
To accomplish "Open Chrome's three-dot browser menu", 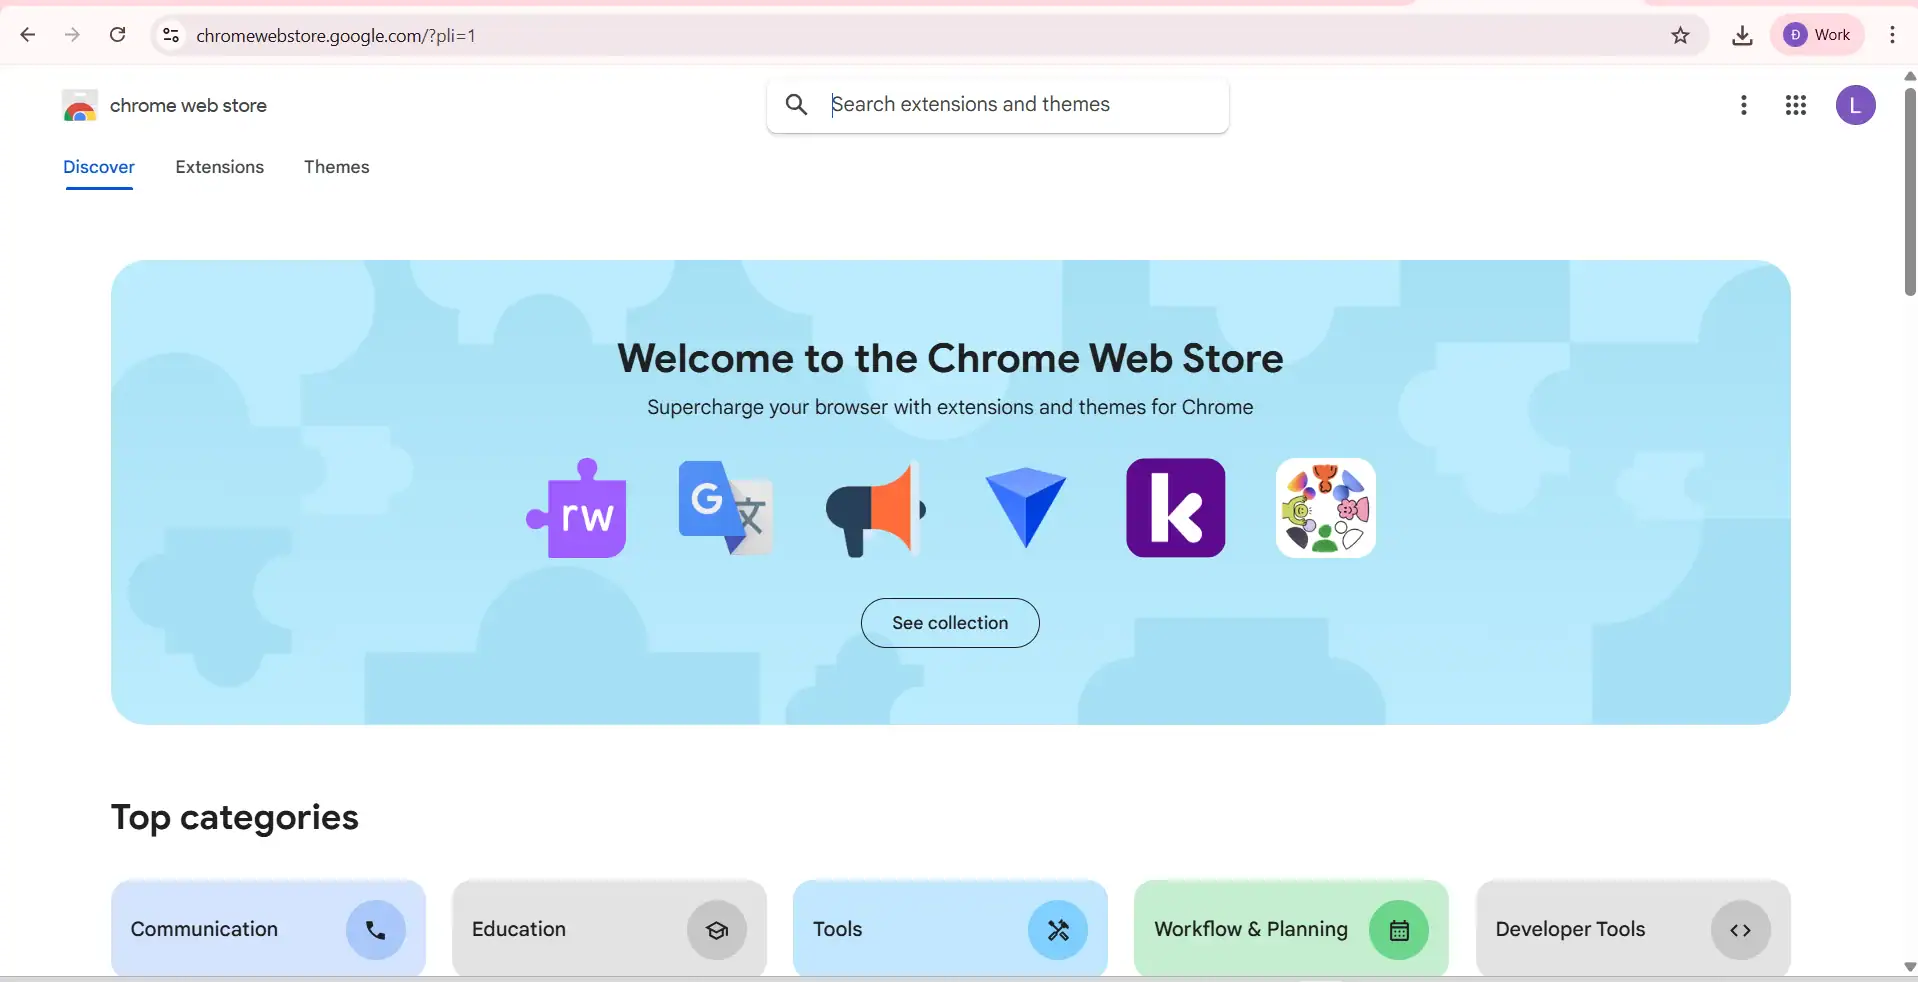I will pos(1892,35).
